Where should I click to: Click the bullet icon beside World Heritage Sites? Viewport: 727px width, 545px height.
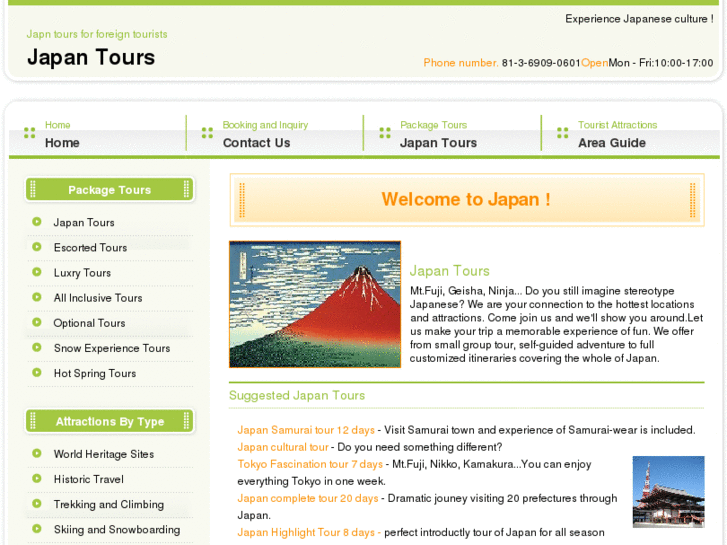37,453
